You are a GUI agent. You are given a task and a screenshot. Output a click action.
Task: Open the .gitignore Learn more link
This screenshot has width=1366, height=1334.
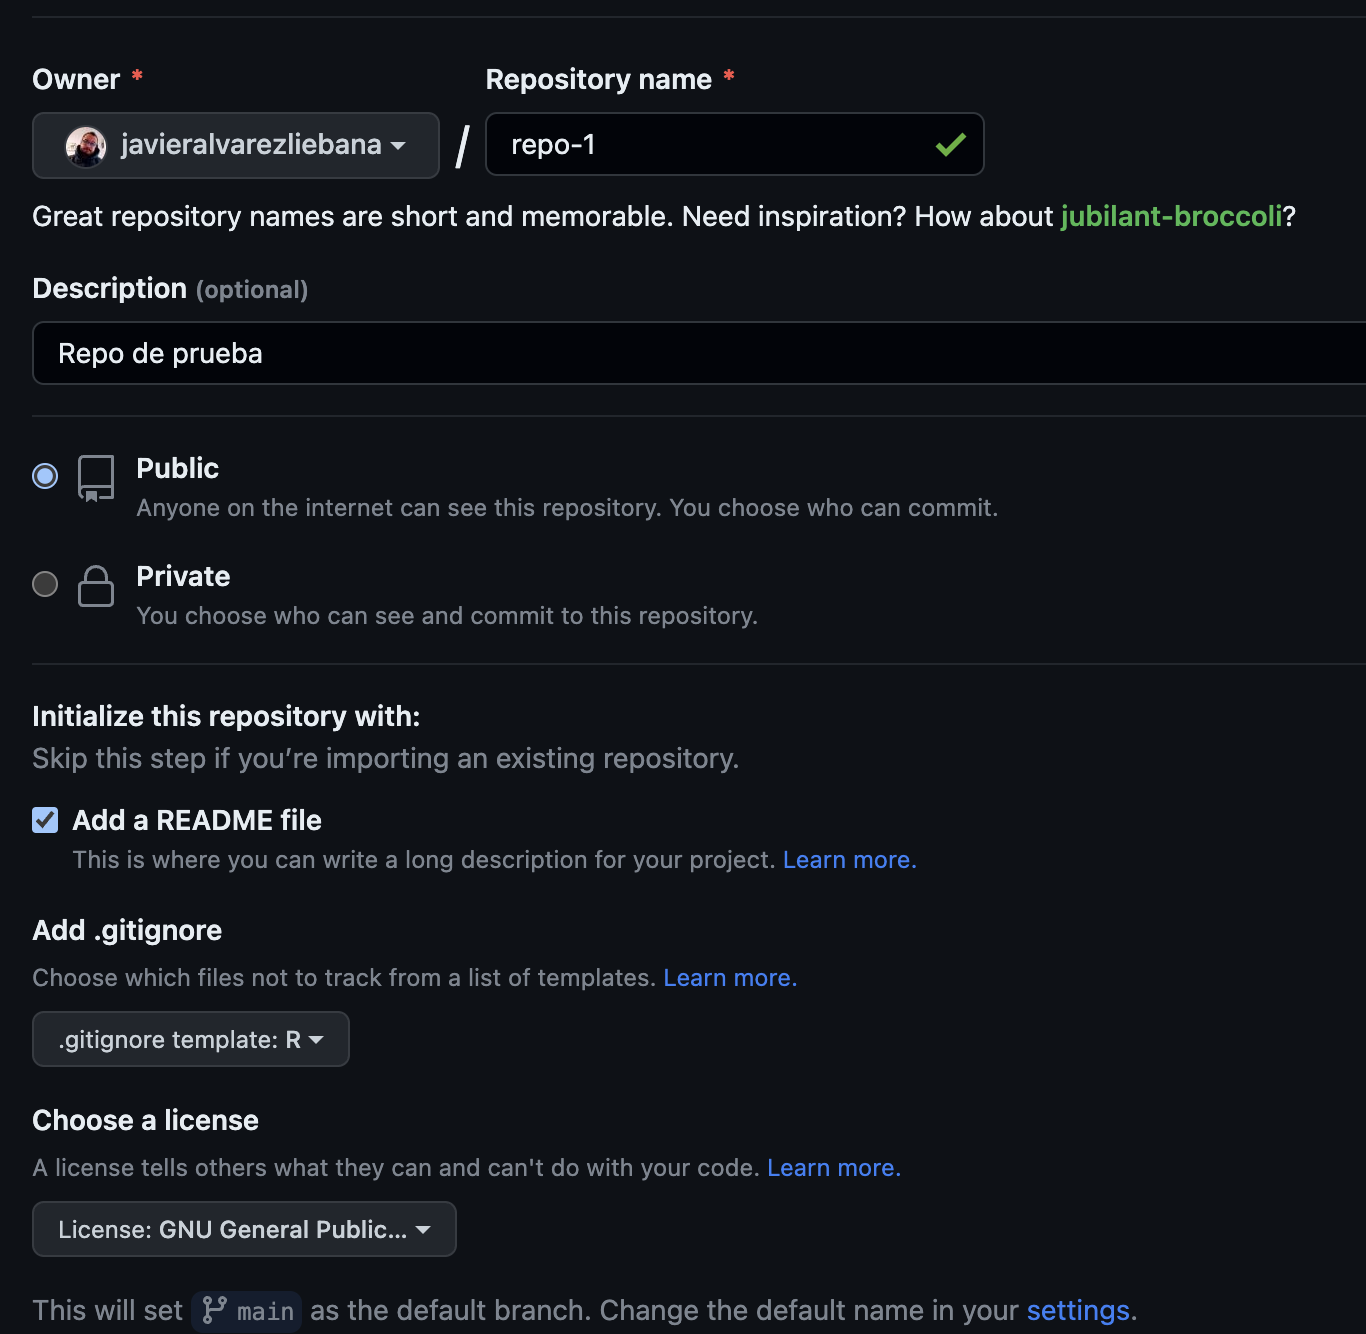tap(730, 978)
